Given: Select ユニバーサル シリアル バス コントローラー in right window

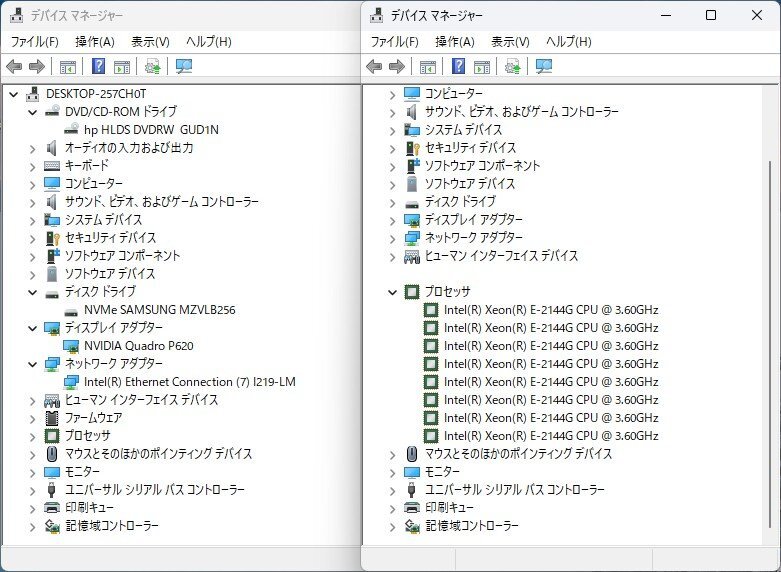Looking at the screenshot, I should point(515,490).
